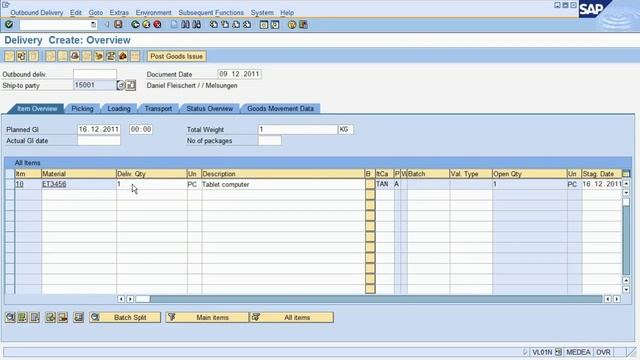Viewport: 640px width, 360px height.
Task: Click the batch split indicator in Tablet computer row
Action: pos(370,184)
